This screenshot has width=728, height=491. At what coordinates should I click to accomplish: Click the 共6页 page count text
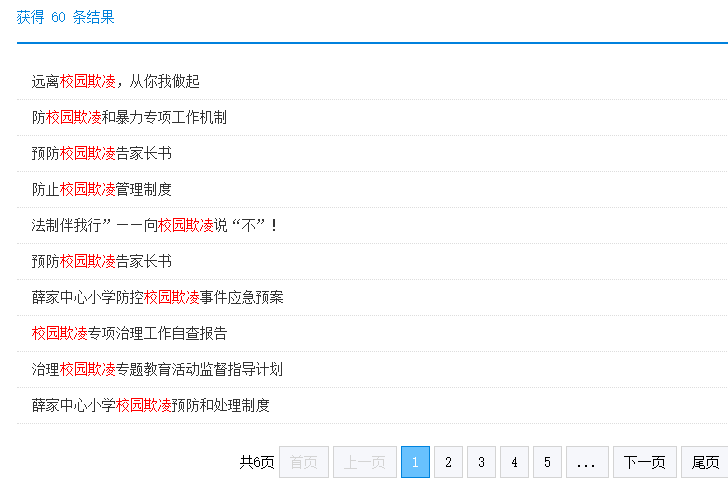click(257, 462)
